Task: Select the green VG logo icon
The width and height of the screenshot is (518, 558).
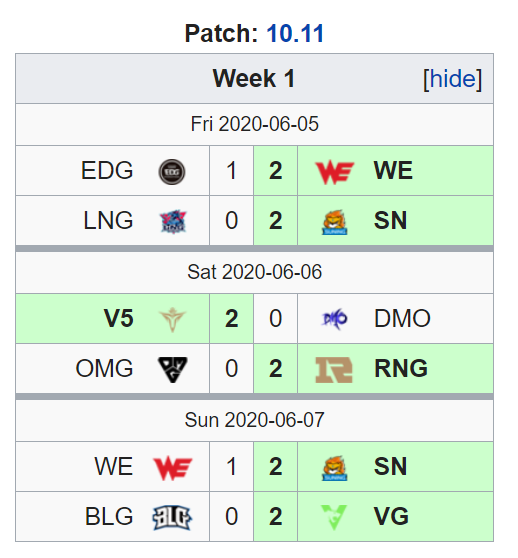Action: 334,517
